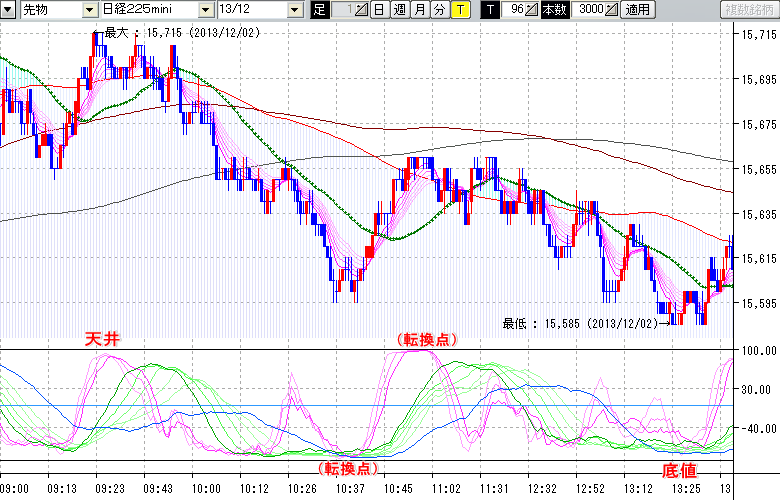
Task: Select the 日 daily timeframe button
Action: [x=379, y=9]
